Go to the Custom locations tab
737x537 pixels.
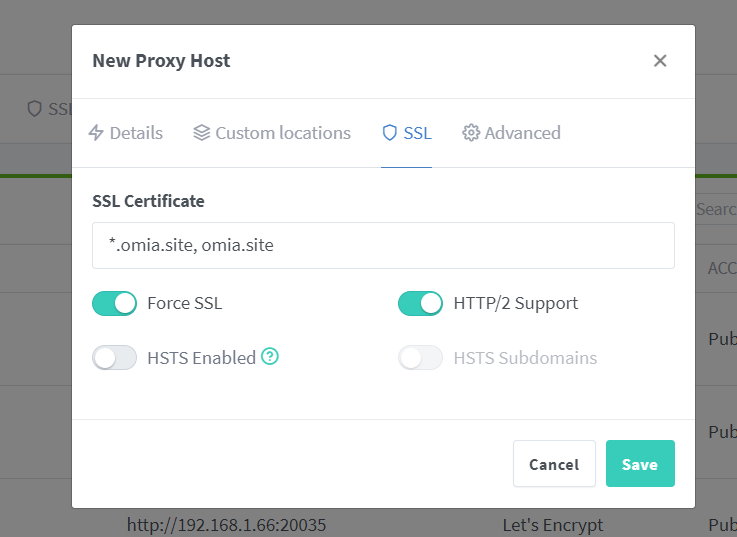point(283,133)
